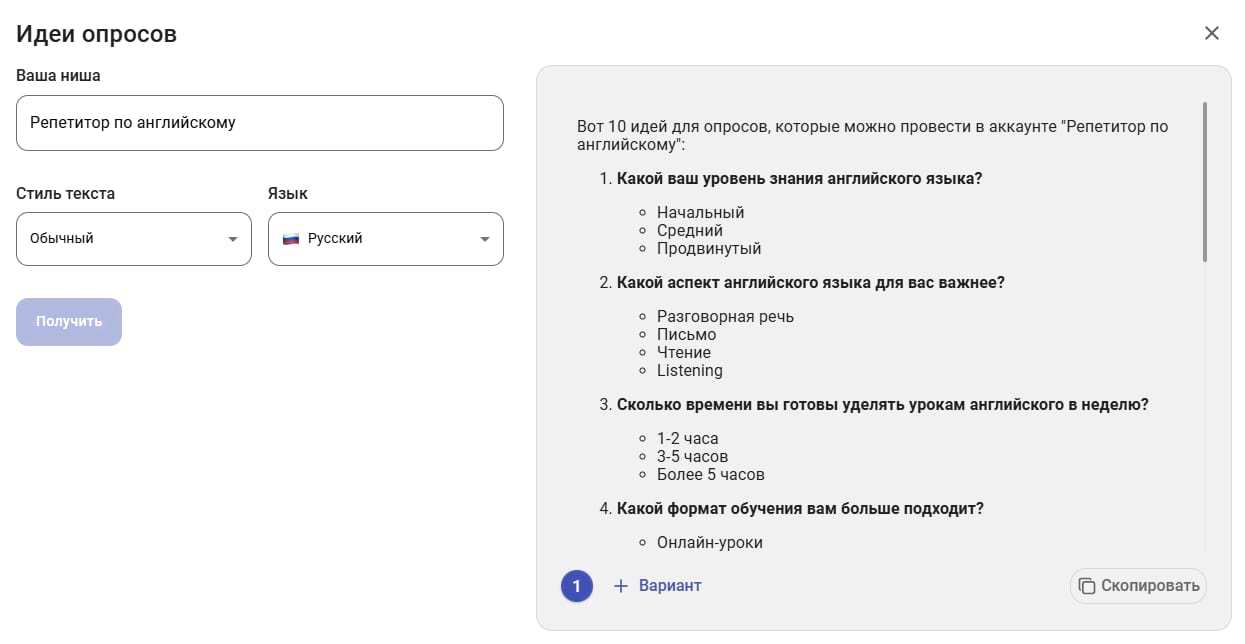The width and height of the screenshot is (1245, 644).
Task: Click question 'Какой формат обучения вам больше подходит?'
Action: tap(800, 509)
